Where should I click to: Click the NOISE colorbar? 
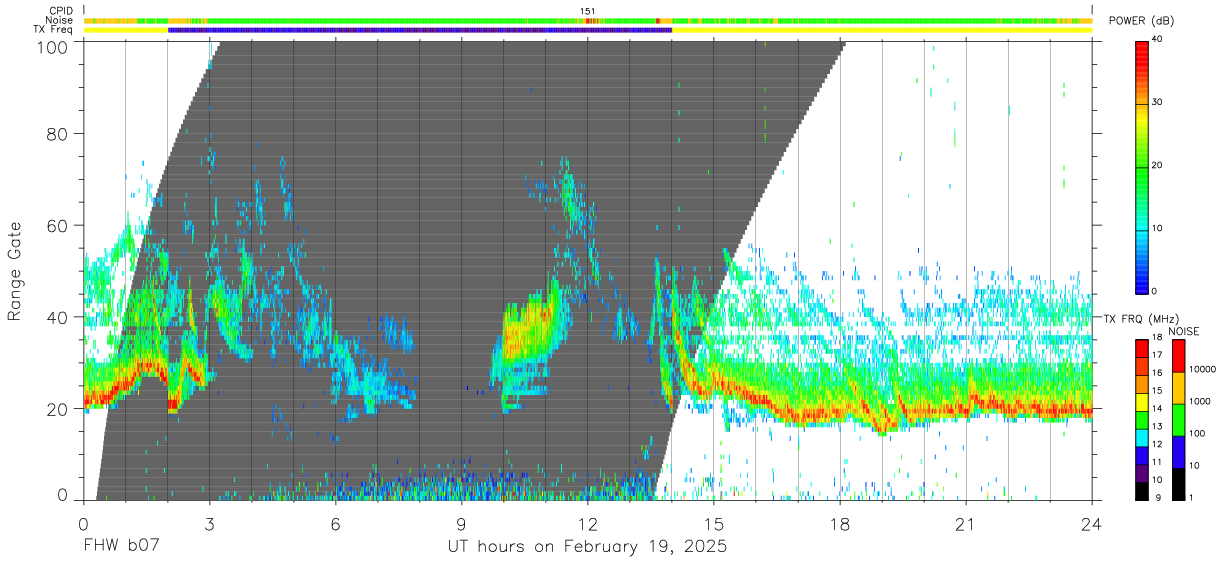(1178, 419)
